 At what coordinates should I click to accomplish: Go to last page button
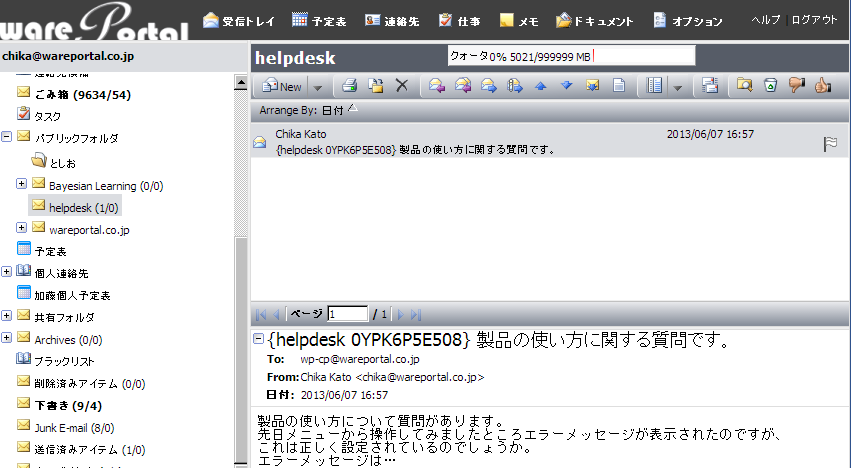point(416,314)
